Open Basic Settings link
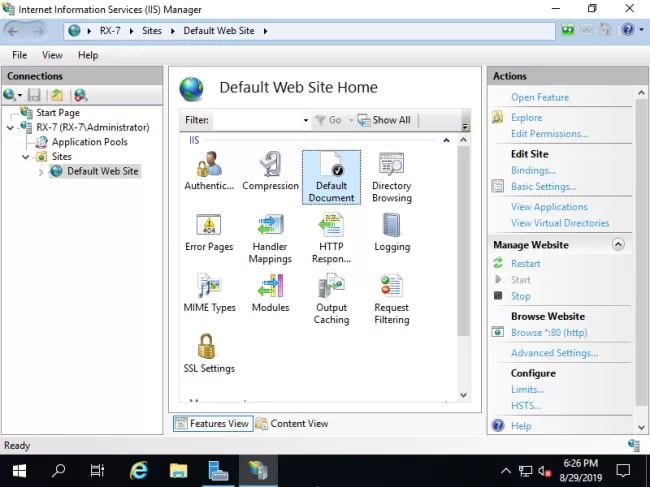 click(x=543, y=187)
